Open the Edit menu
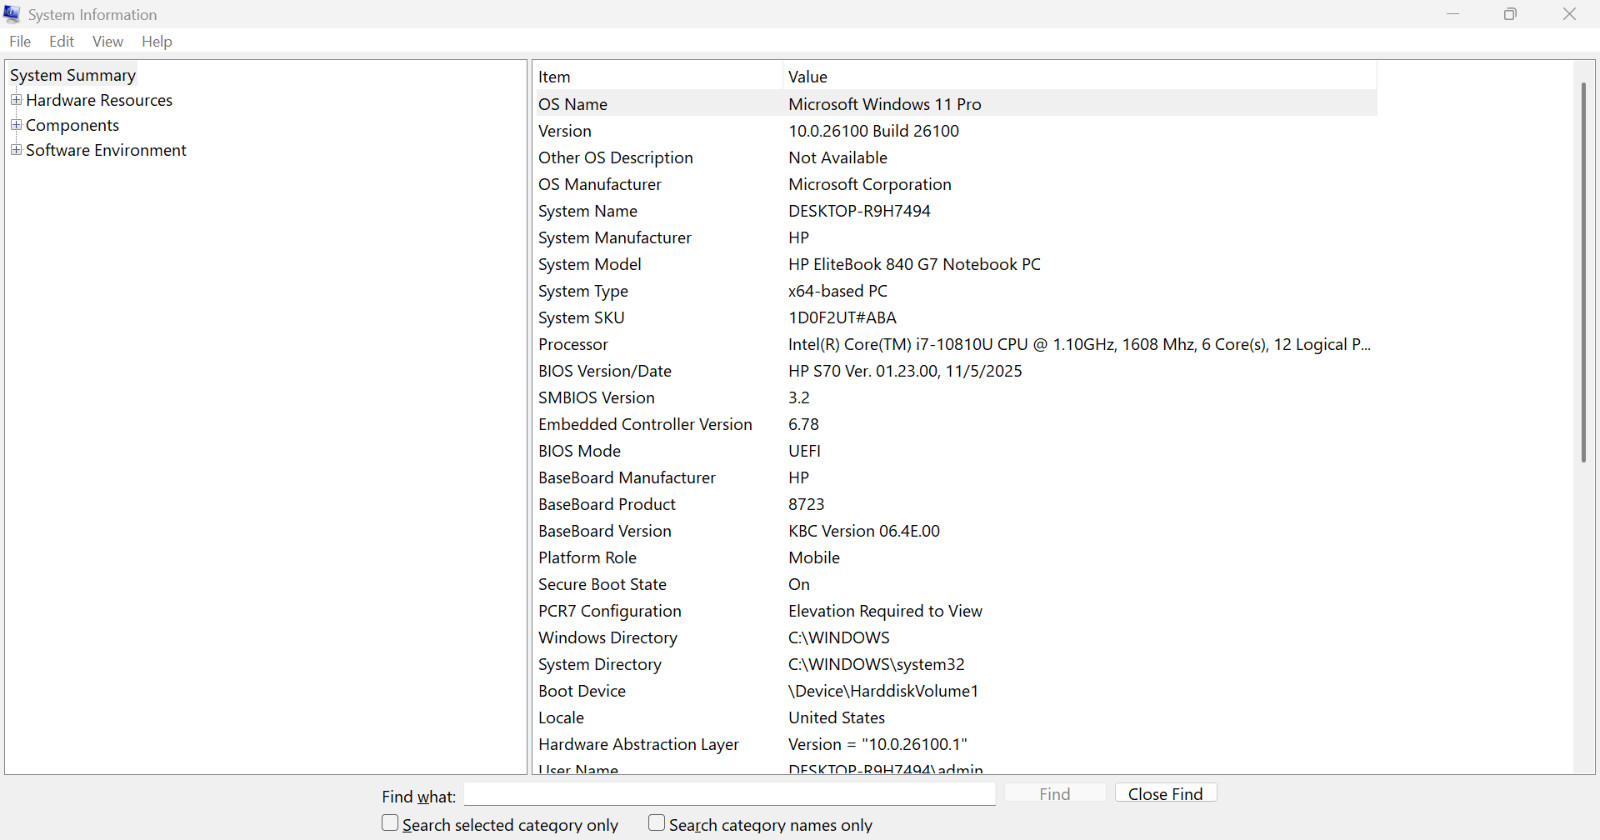This screenshot has height=840, width=1600. [62, 41]
